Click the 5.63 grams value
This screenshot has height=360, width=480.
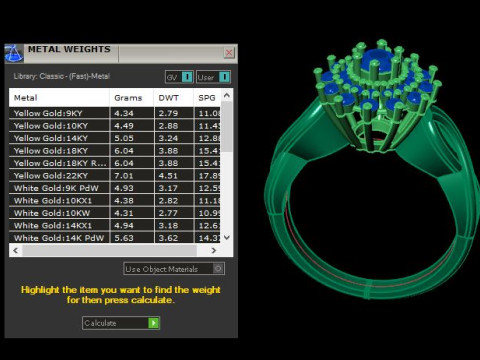pos(124,238)
